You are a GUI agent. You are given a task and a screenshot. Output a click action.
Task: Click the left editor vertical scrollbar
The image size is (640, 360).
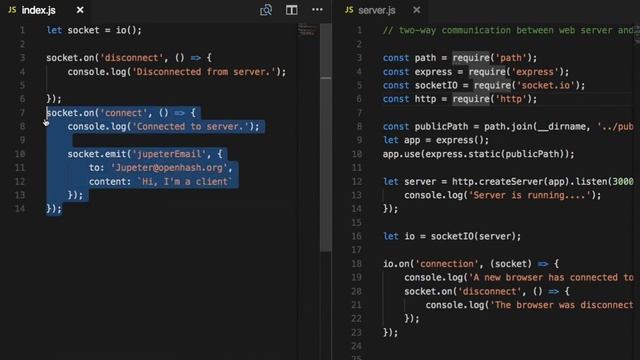(x=326, y=137)
